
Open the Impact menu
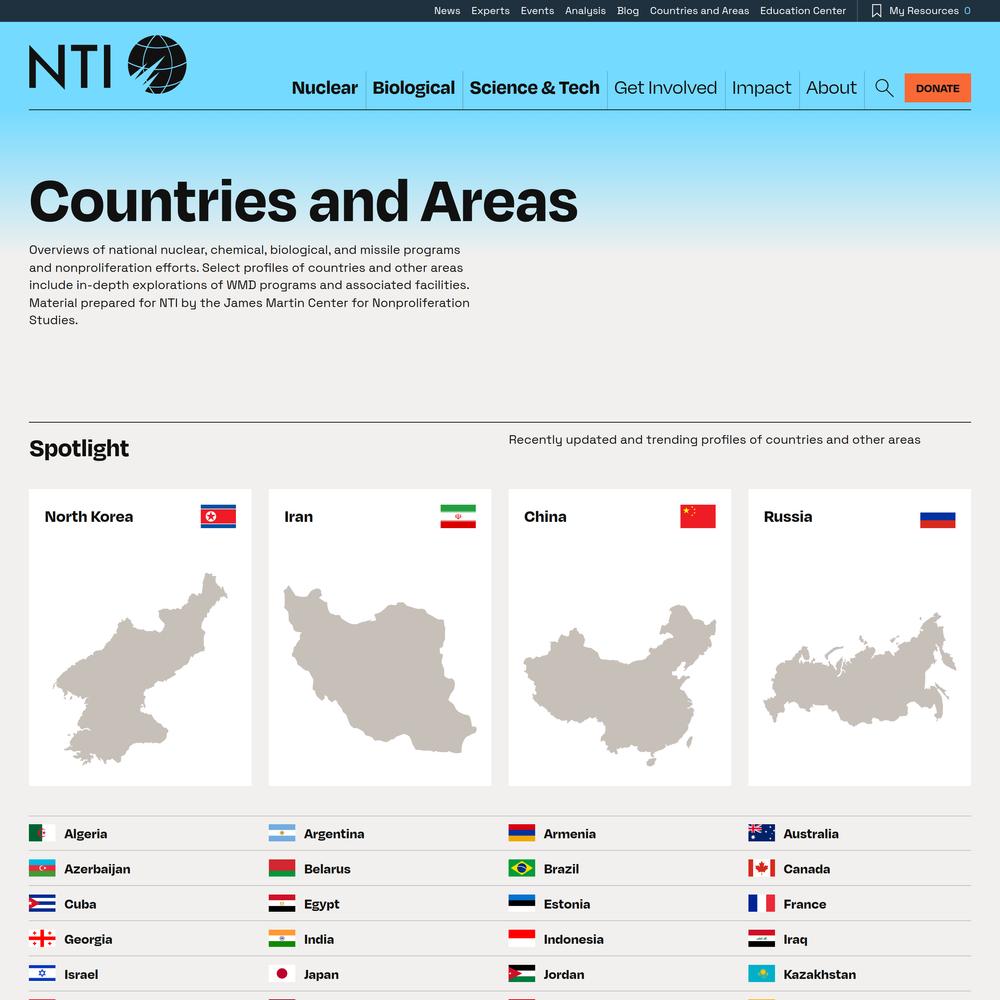761,88
